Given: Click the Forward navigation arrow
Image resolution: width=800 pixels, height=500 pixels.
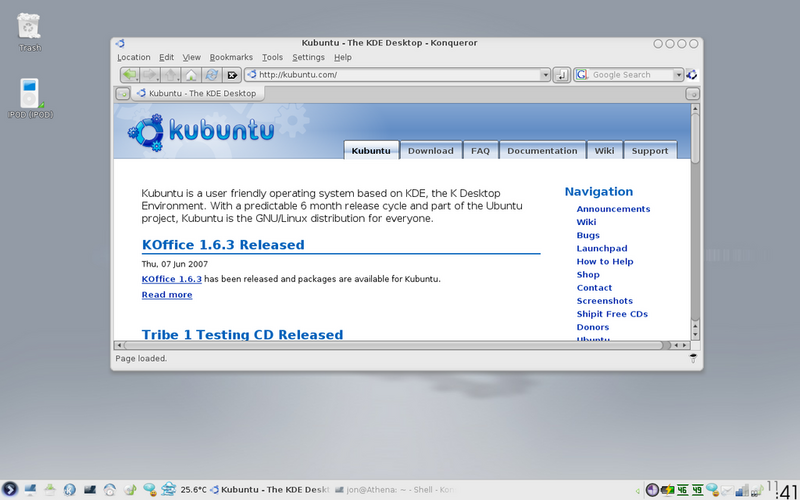Looking at the screenshot, I should point(150,75).
